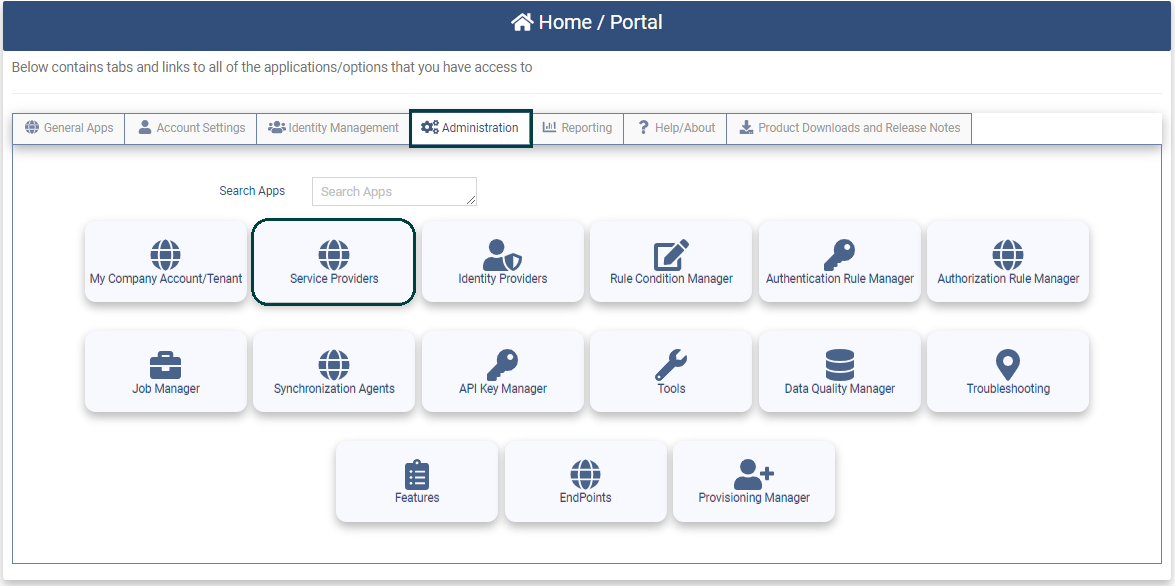Open the Authentication Rule Manager
The width and height of the screenshot is (1175, 586).
tap(839, 262)
